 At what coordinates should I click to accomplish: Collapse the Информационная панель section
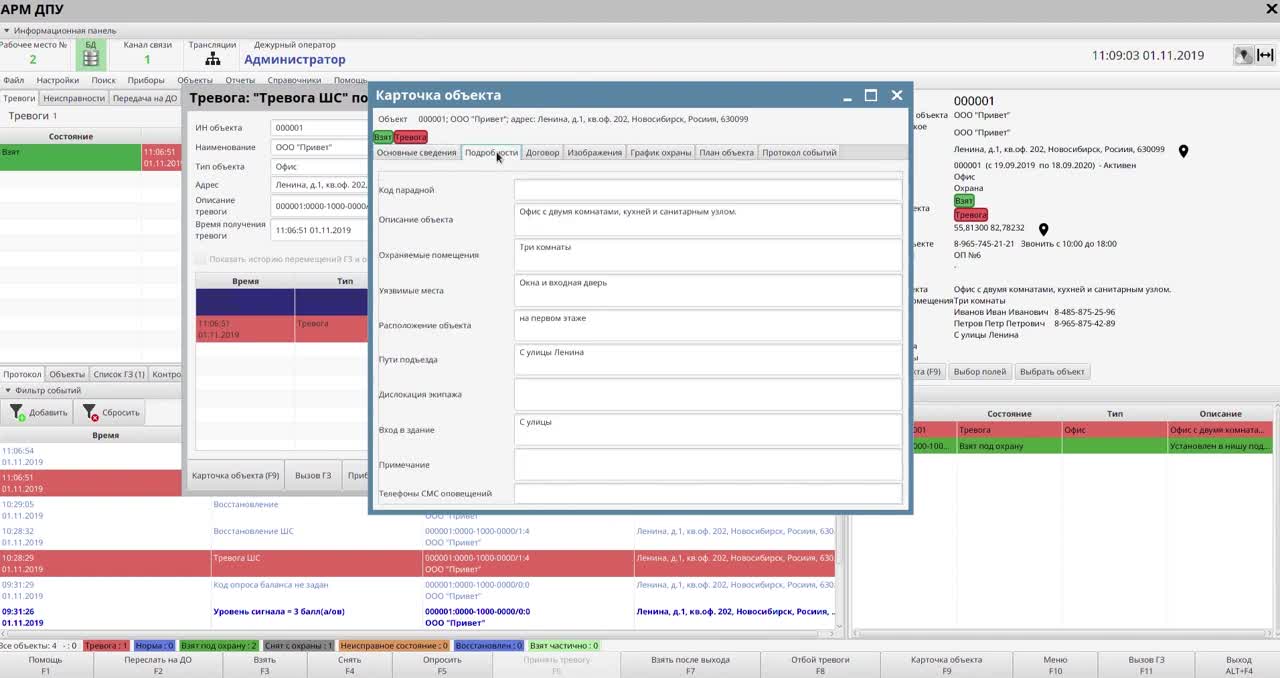point(7,31)
